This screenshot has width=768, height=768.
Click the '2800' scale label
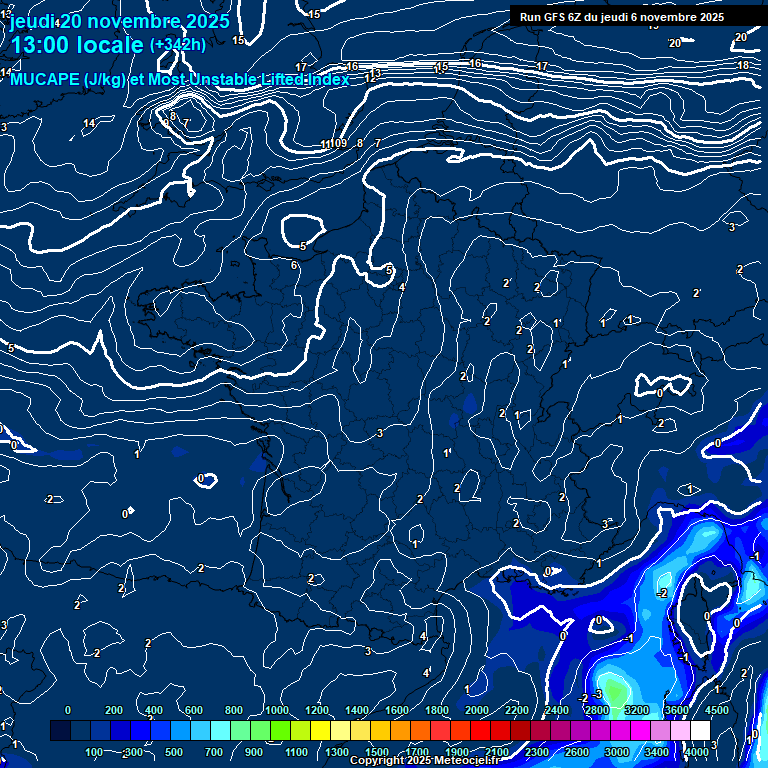click(597, 710)
